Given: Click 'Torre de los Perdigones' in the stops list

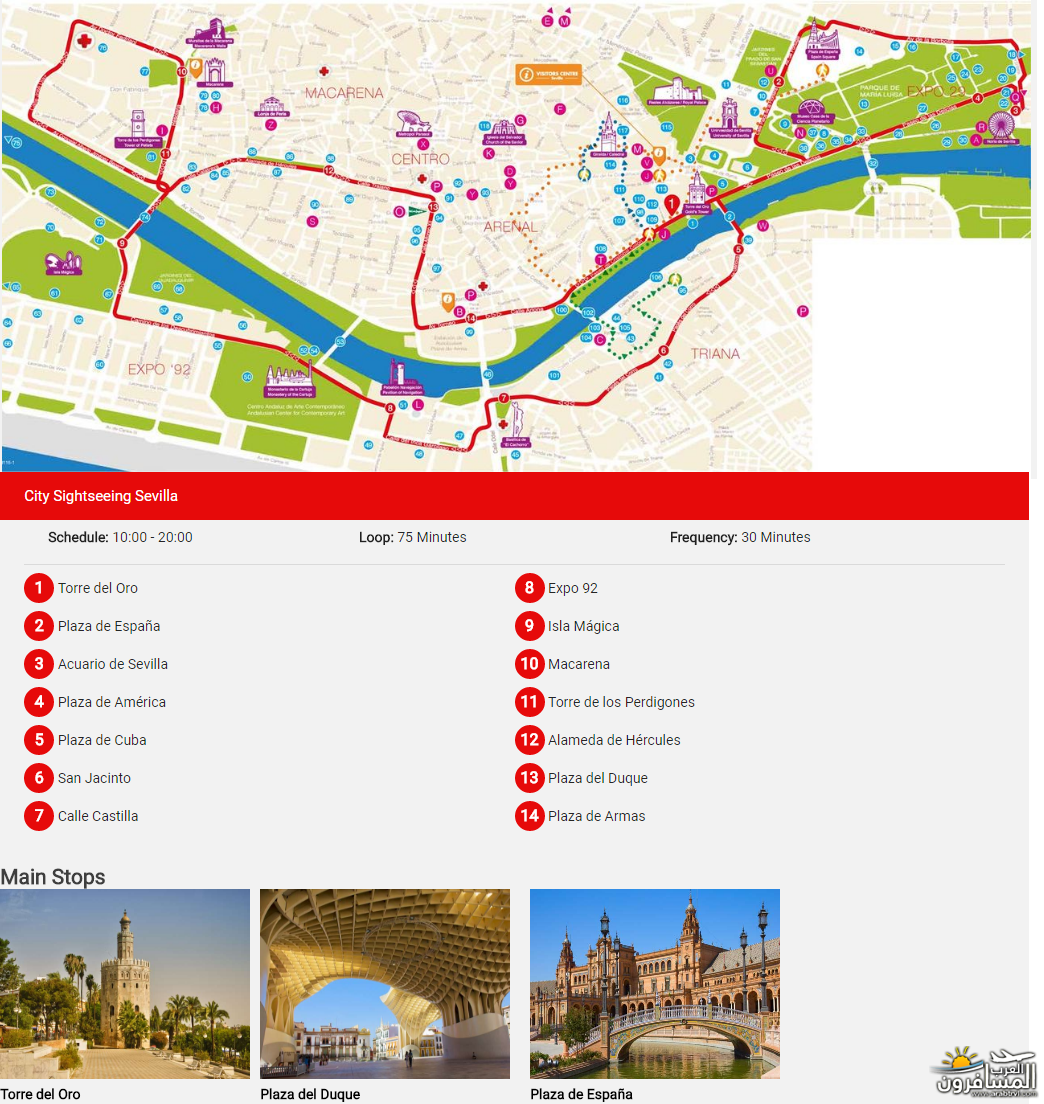Looking at the screenshot, I should pos(622,702).
